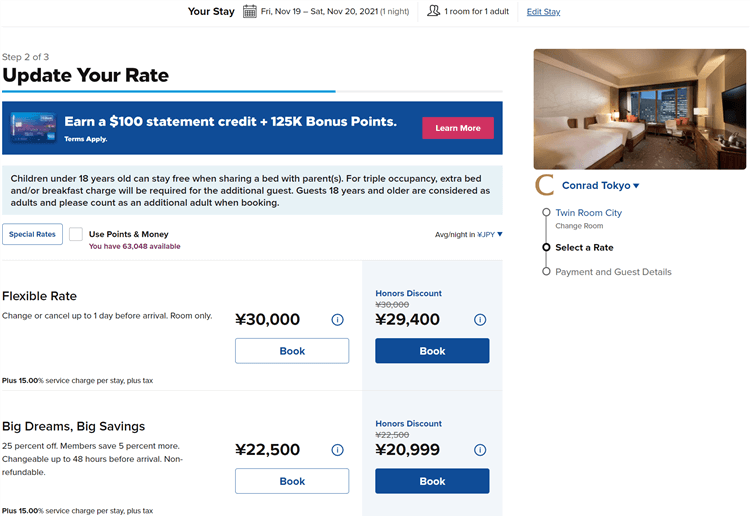Viewport: 750px width, 517px height.
Task: Open Special Rates options
Action: [x=32, y=234]
